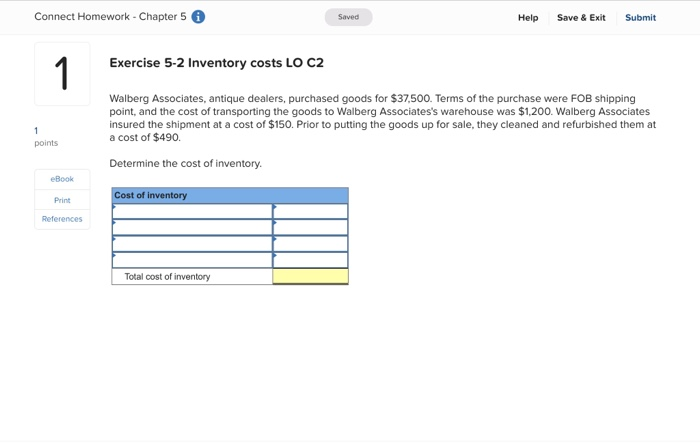Click the yellow total cost cell
The image size is (700, 443).
pyautogui.click(x=310, y=276)
